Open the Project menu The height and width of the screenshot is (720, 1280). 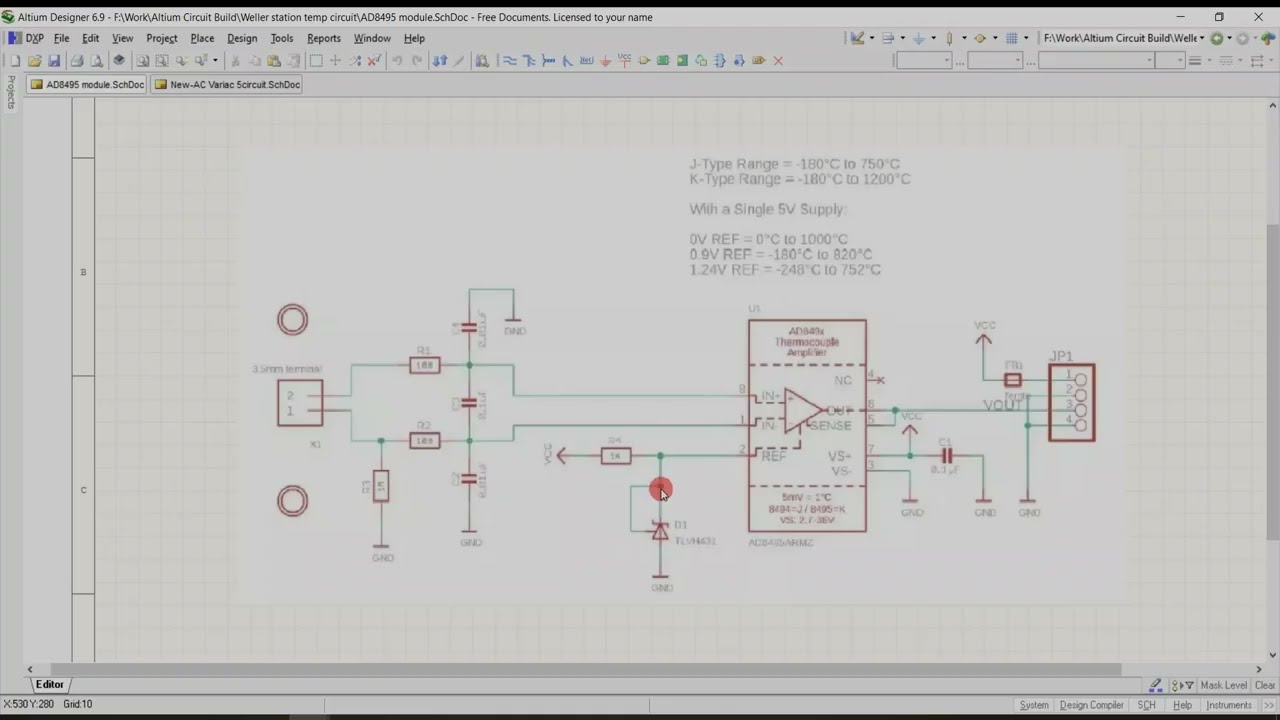162,38
